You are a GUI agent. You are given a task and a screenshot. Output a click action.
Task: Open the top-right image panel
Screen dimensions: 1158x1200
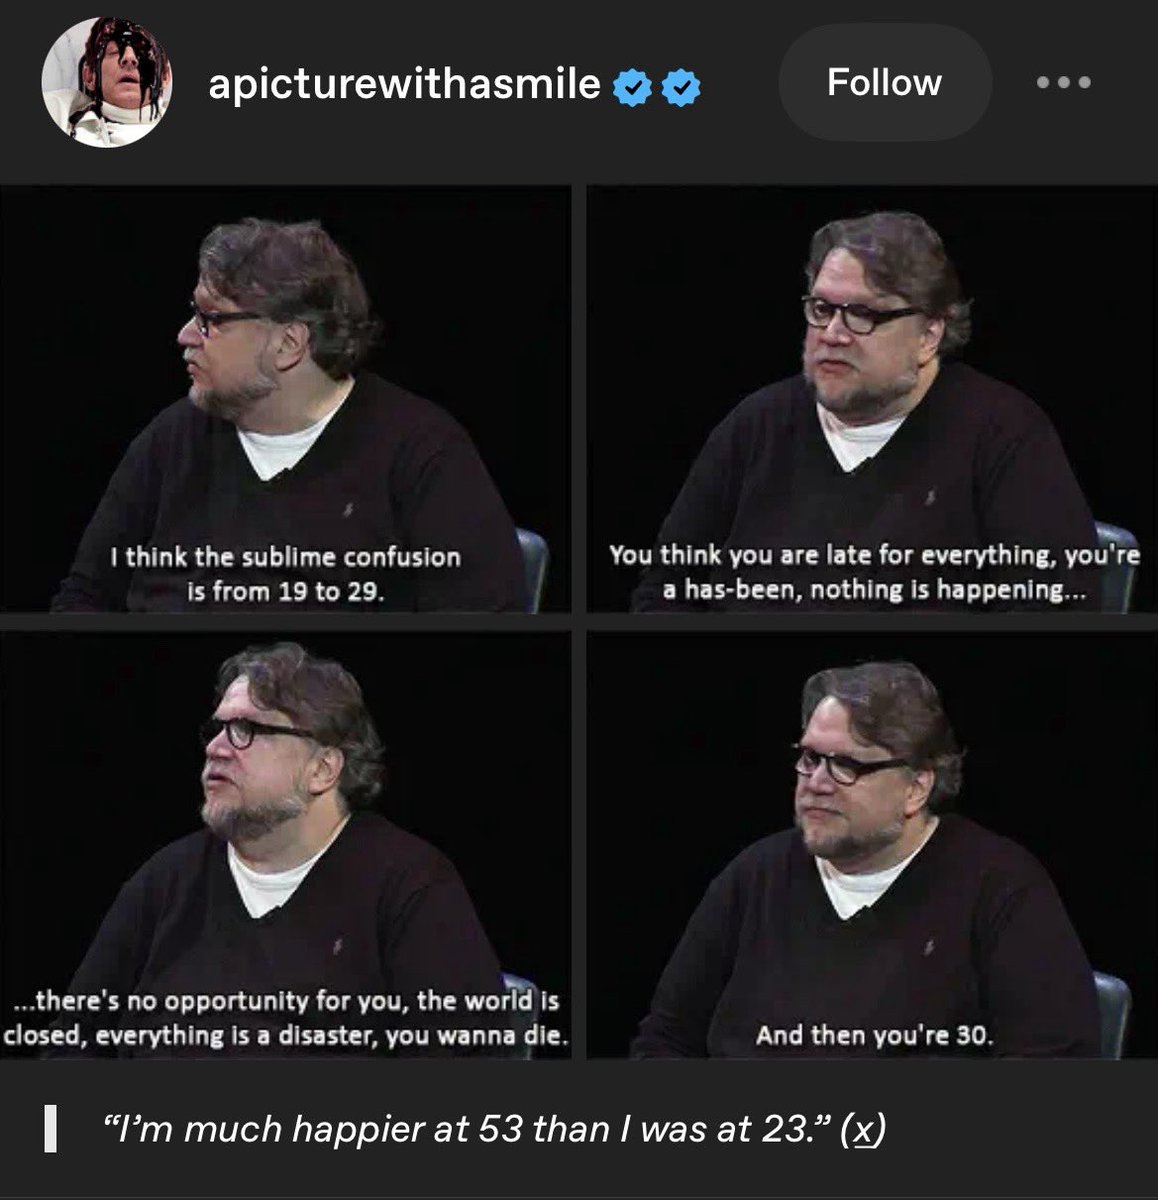872,399
